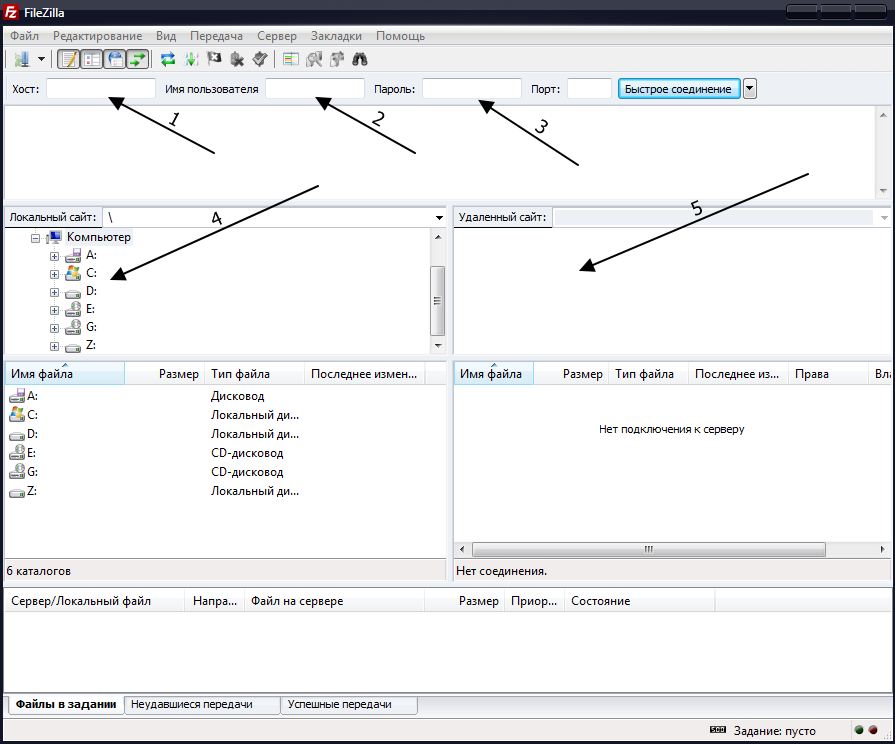This screenshot has width=895, height=744.
Task: Click the Быстрое соединение button
Action: tap(679, 89)
